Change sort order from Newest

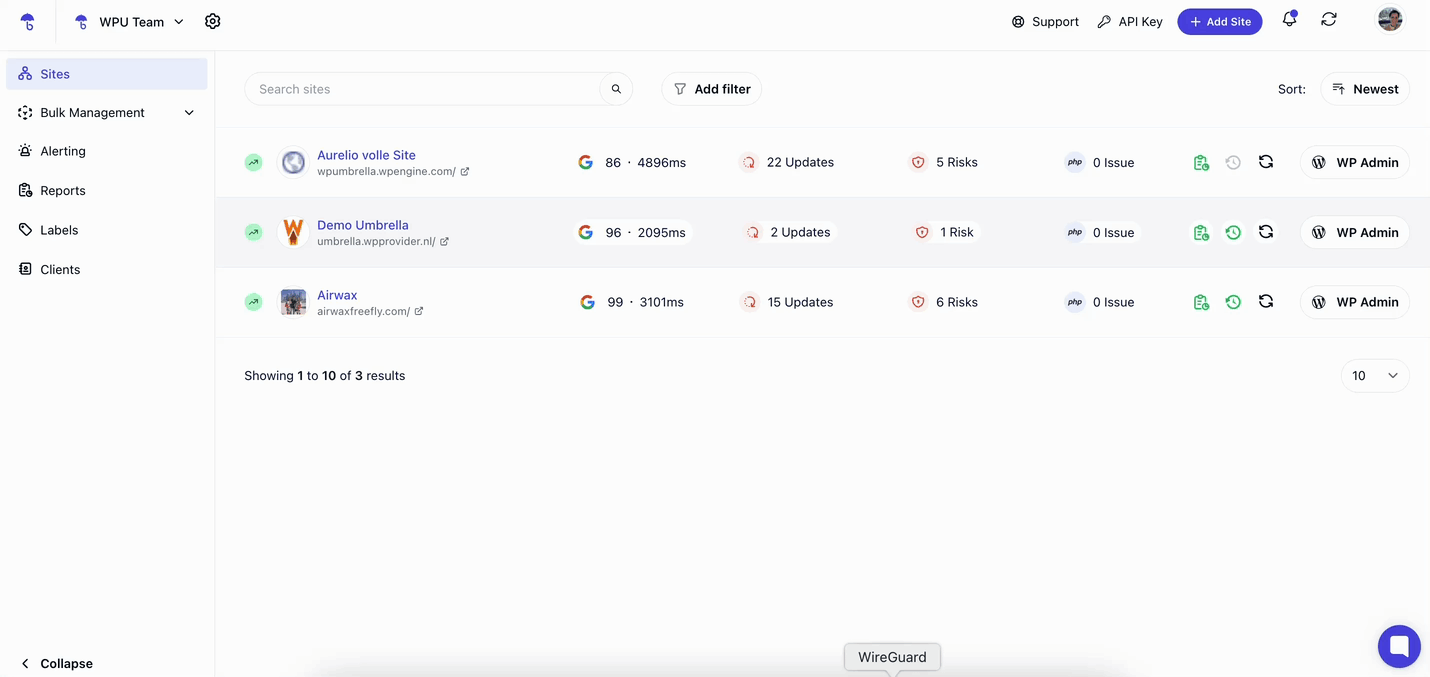[x=1365, y=89]
